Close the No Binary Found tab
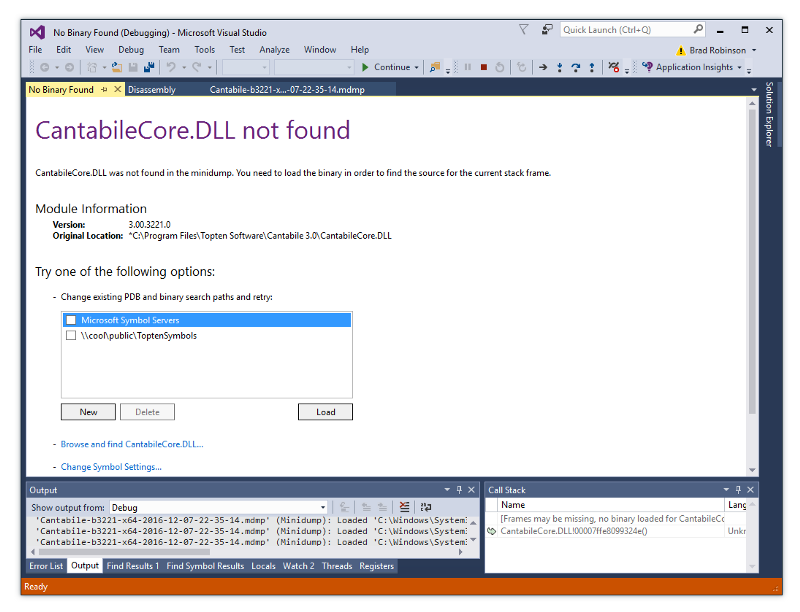 tap(117, 89)
